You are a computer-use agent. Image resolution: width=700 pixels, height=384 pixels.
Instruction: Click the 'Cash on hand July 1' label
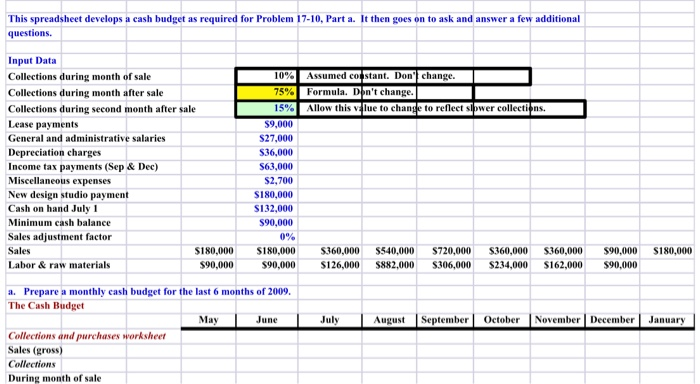(x=53, y=209)
